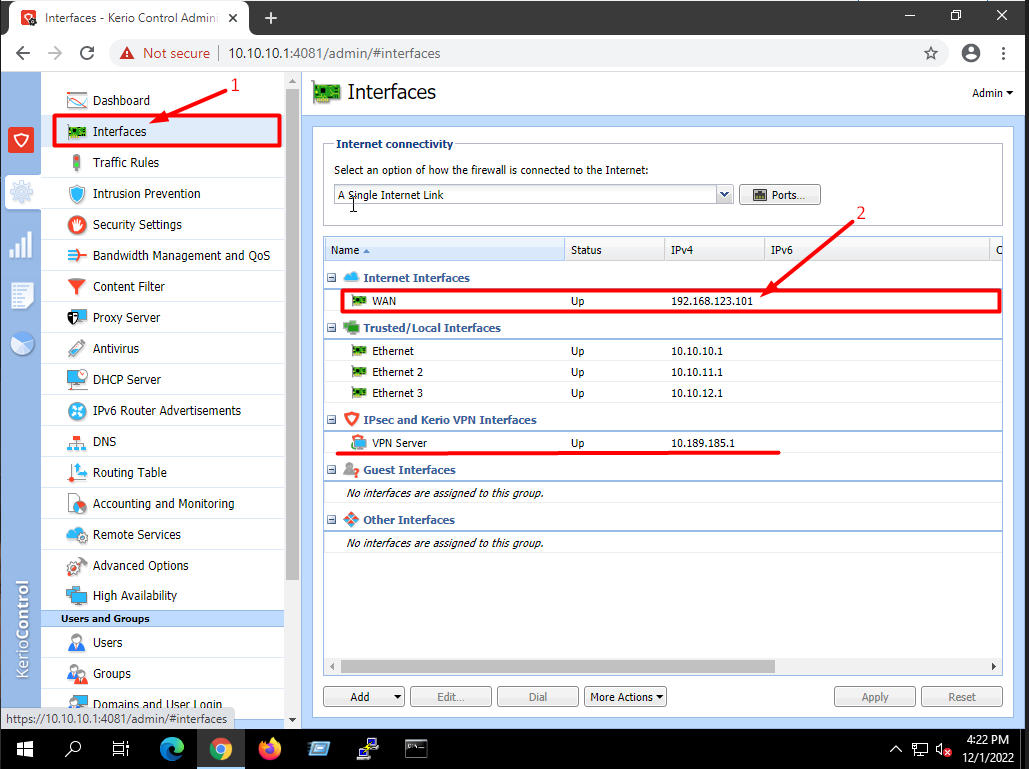Open the Logs document icon on left rail
The width and height of the screenshot is (1029, 769).
[21, 296]
